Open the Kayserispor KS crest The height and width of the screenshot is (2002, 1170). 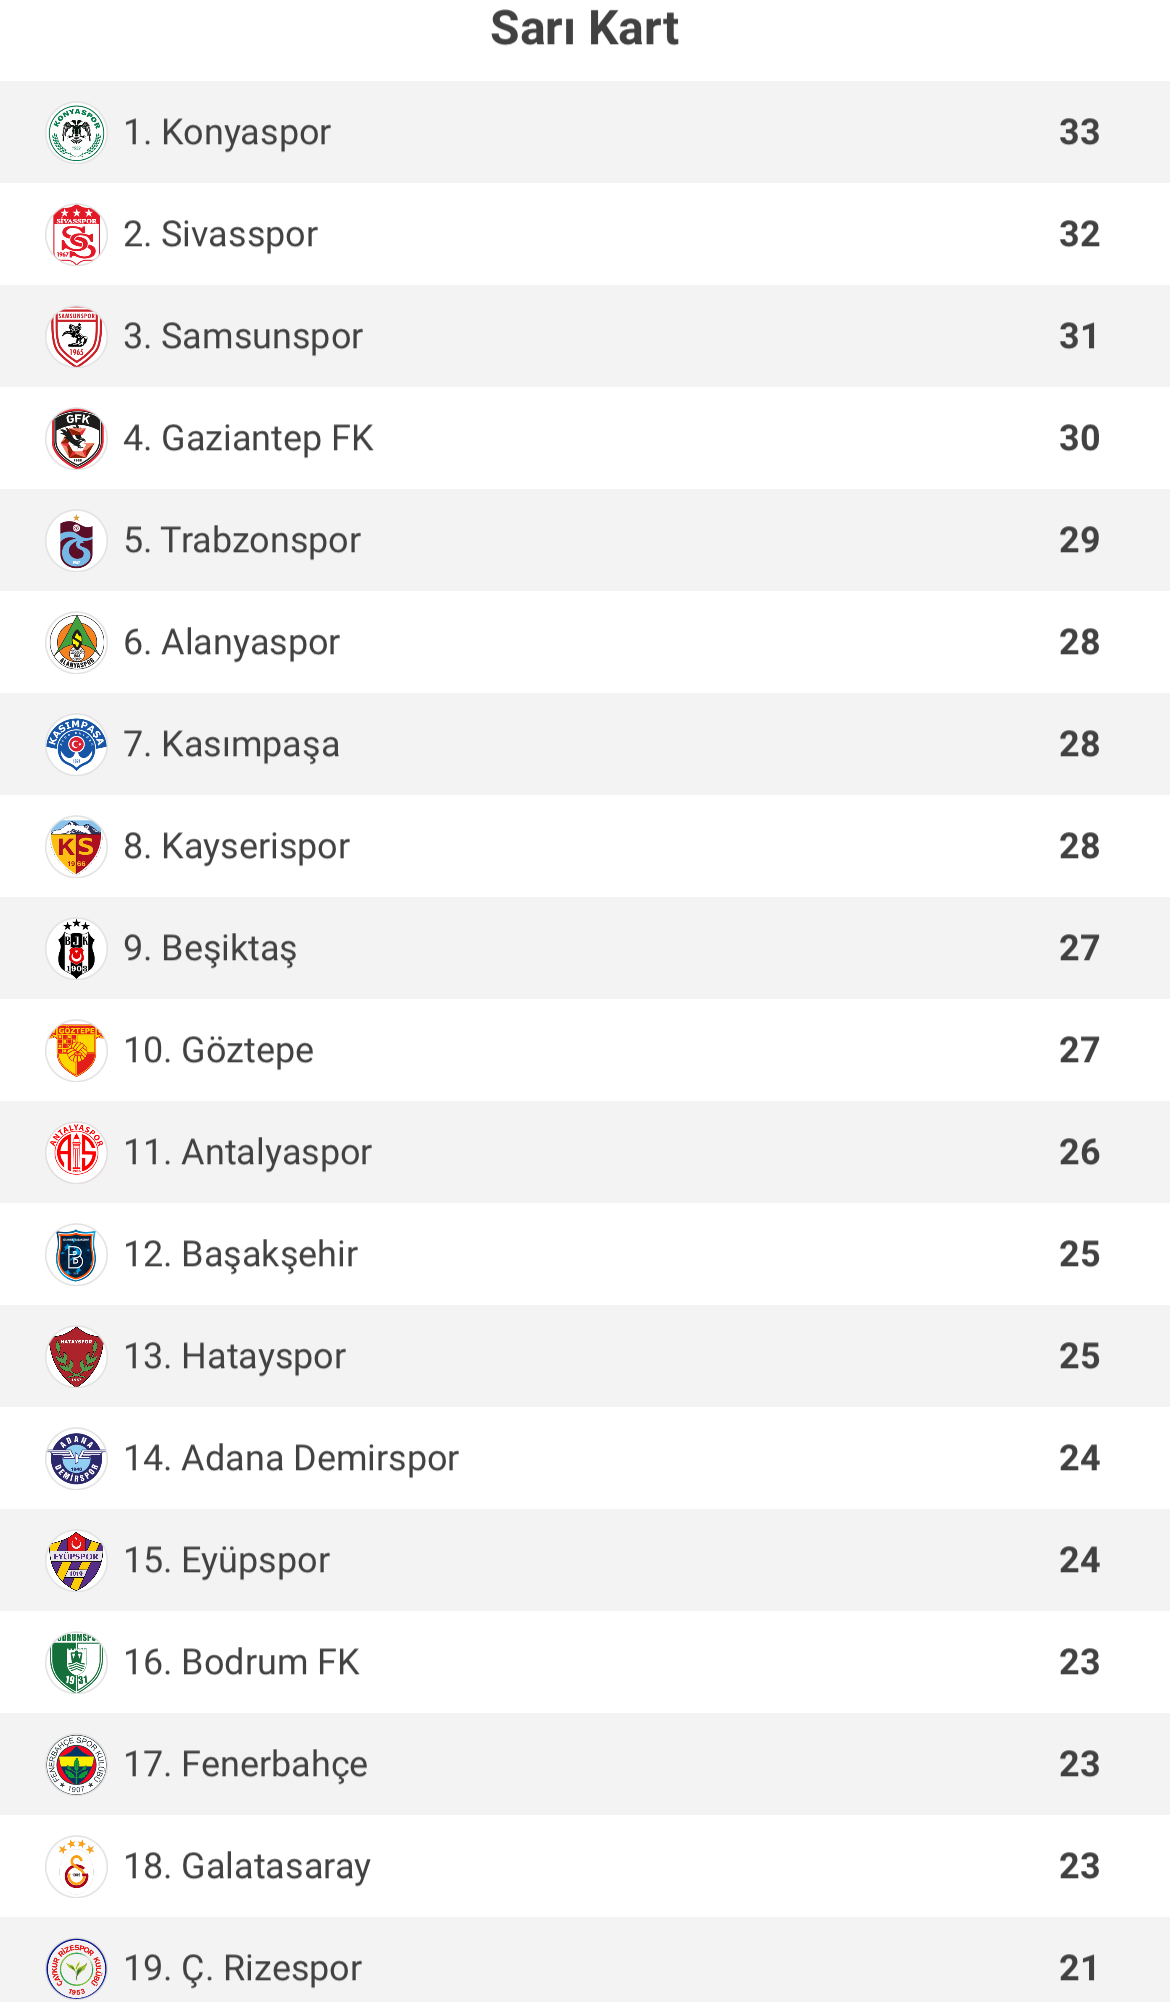point(76,846)
